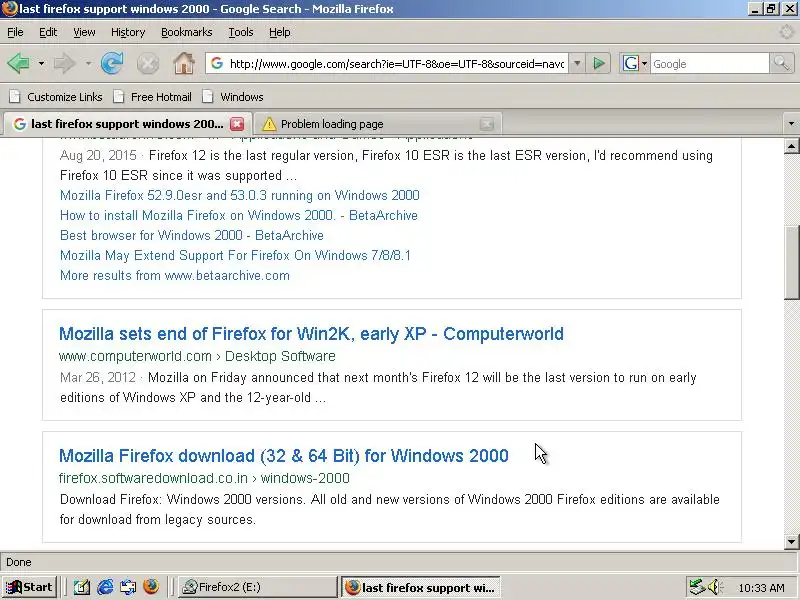Image resolution: width=800 pixels, height=600 pixels.
Task: Switch to Firefox2 (E:) taskbar window
Action: click(x=257, y=587)
